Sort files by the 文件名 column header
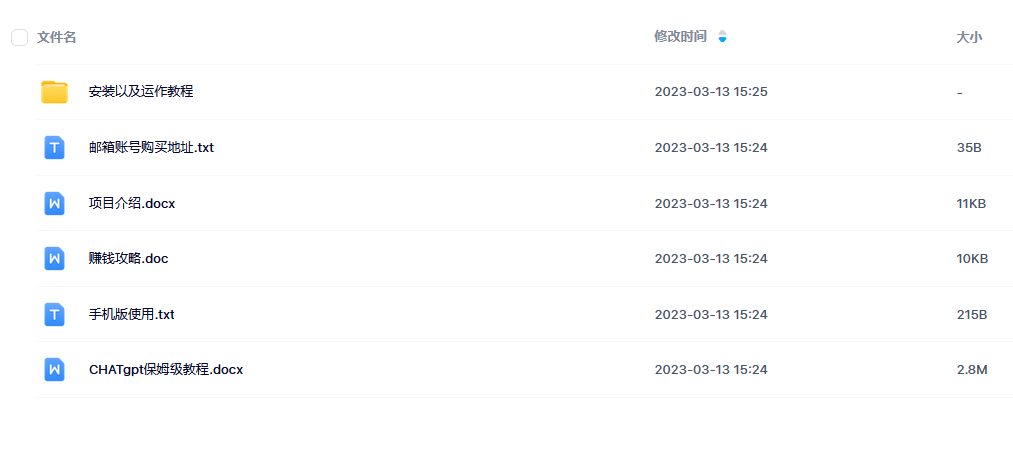 pos(57,37)
